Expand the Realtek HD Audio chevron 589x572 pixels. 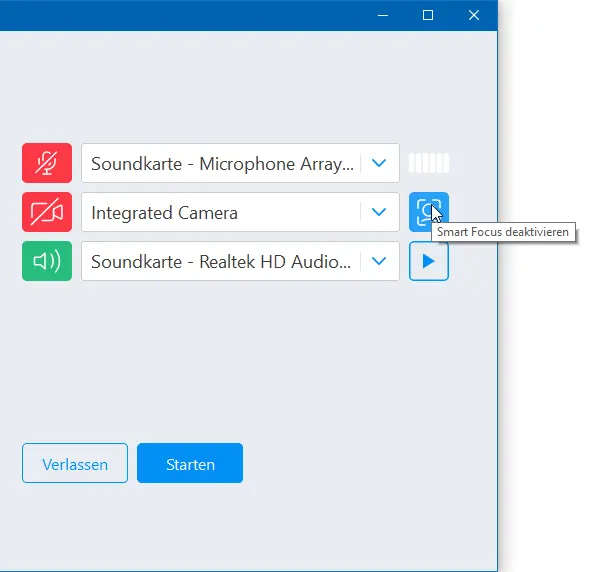tap(379, 261)
